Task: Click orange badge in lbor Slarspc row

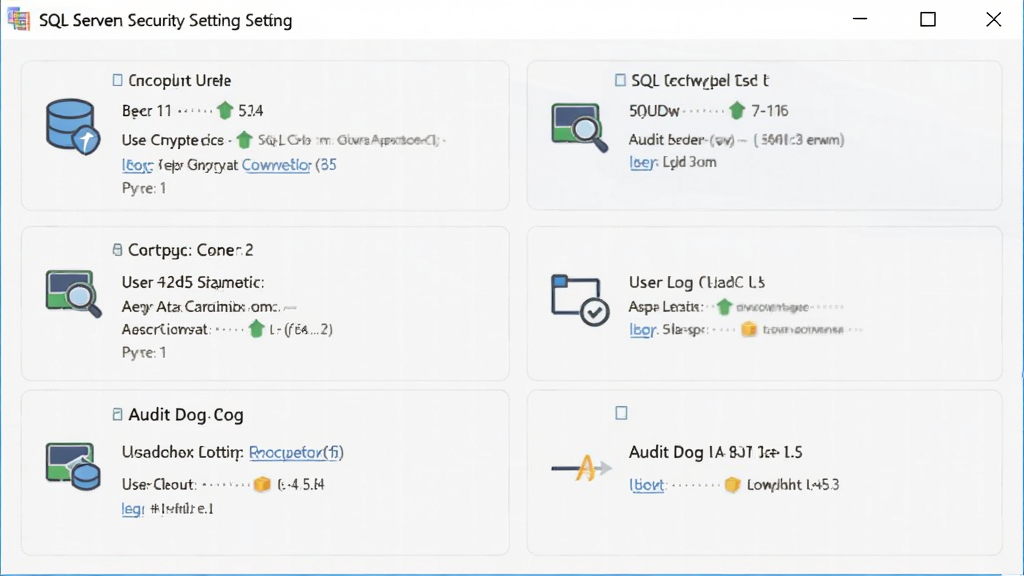Action: click(x=749, y=329)
